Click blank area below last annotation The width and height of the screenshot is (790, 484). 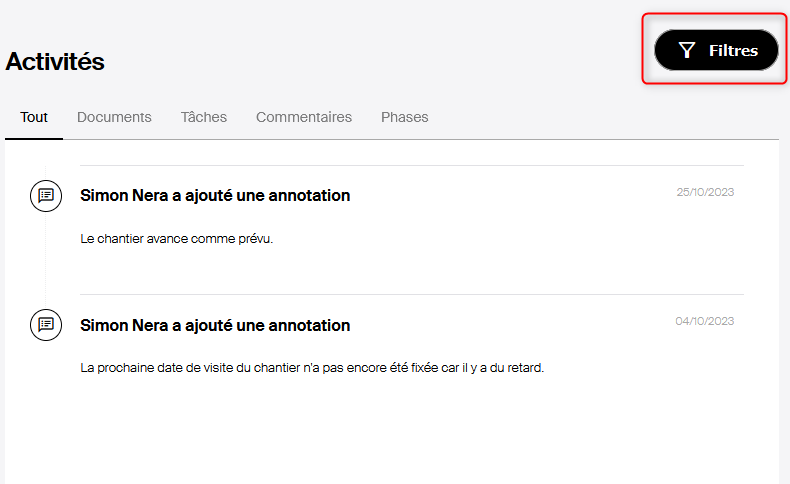pyautogui.click(x=393, y=433)
